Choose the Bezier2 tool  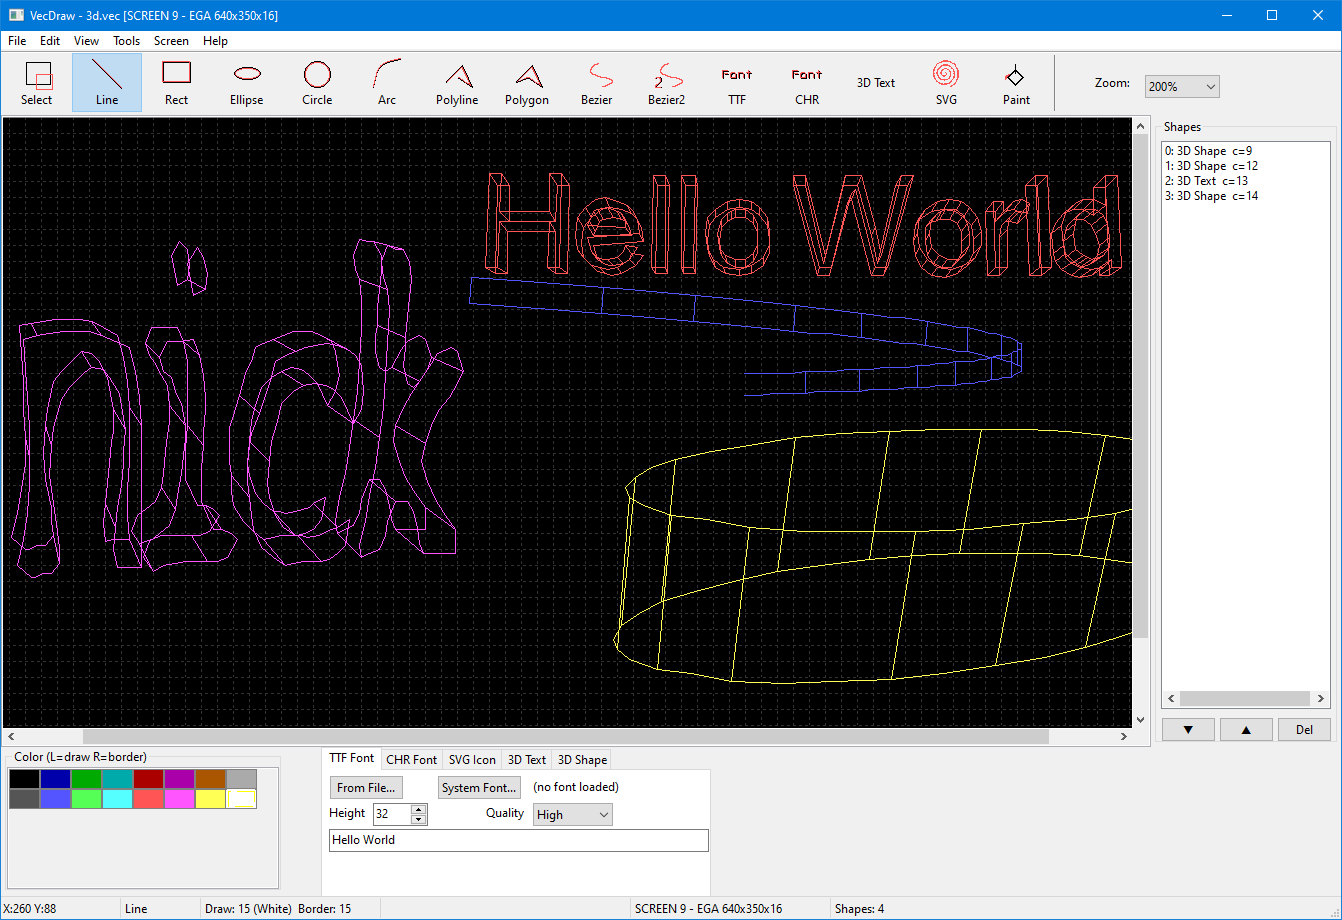pos(667,82)
